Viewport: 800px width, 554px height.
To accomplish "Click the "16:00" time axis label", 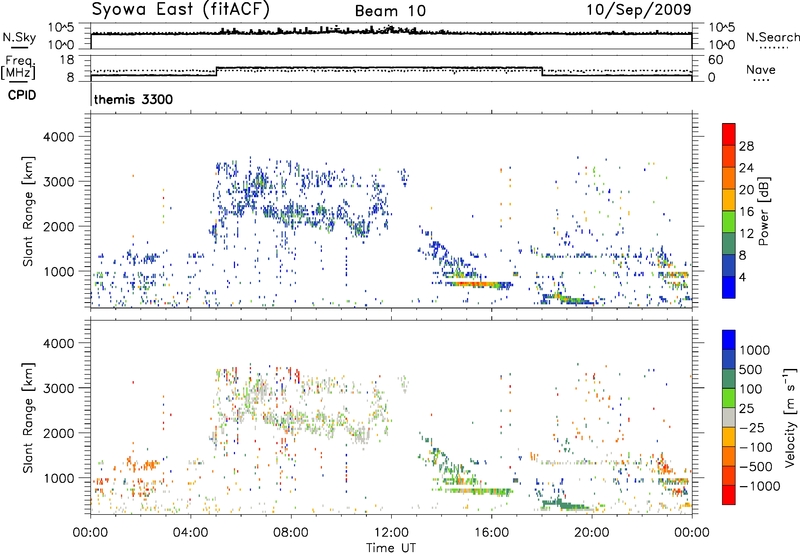I will click(491, 532).
